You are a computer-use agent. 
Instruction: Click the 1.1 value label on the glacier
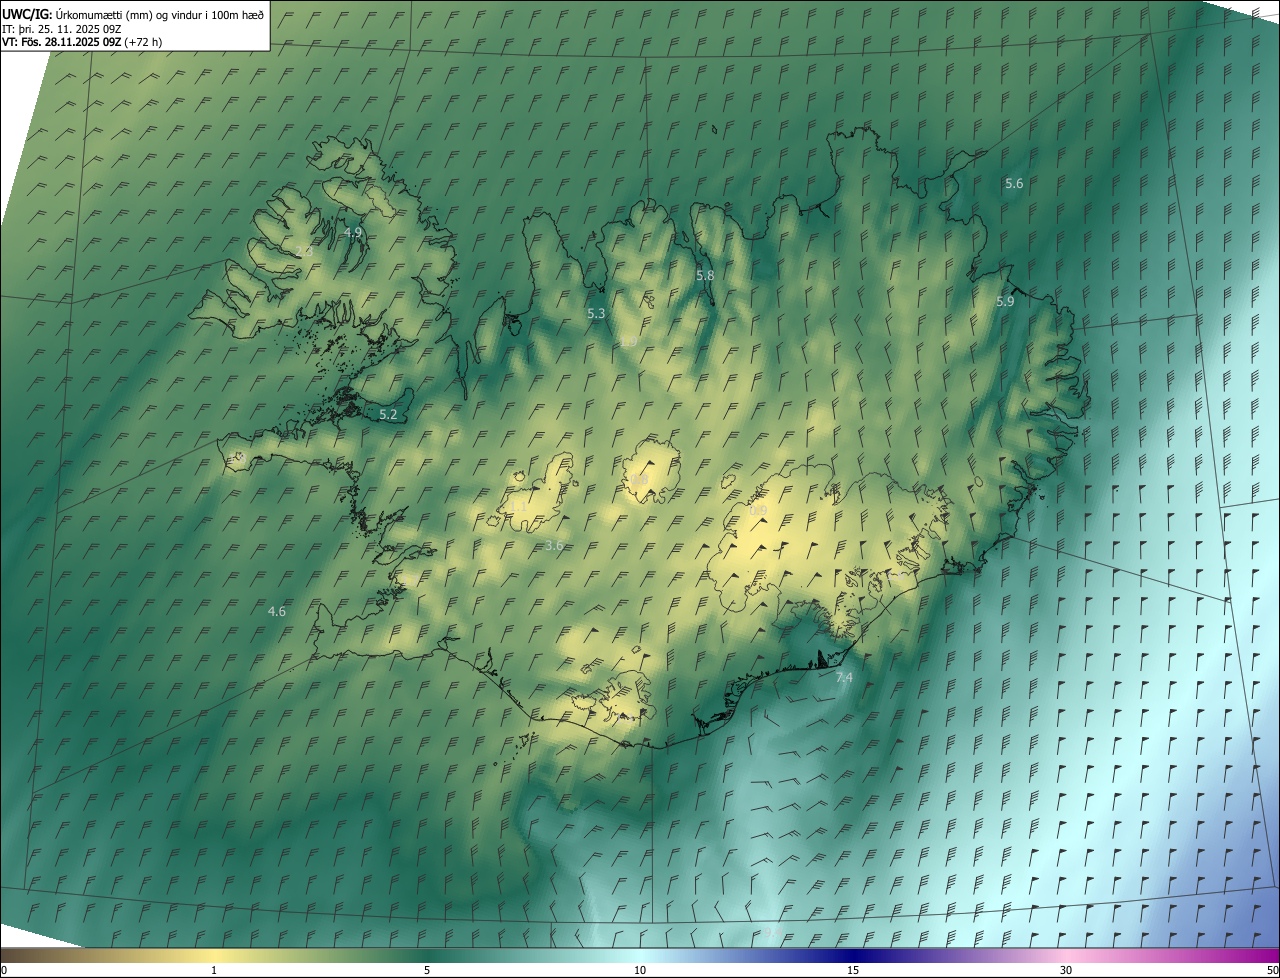(518, 508)
